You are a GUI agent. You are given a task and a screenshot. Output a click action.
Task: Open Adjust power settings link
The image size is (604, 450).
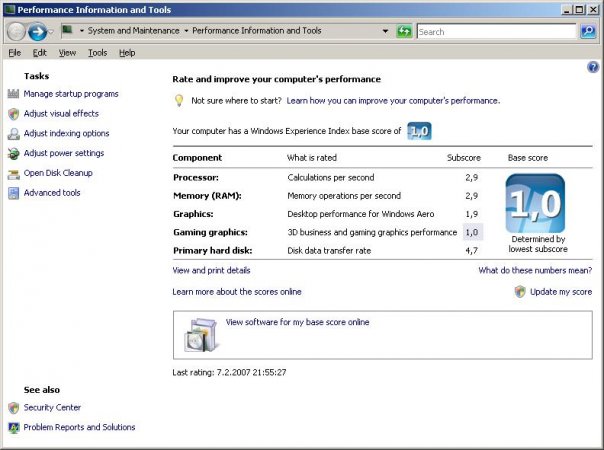pyautogui.click(x=64, y=153)
